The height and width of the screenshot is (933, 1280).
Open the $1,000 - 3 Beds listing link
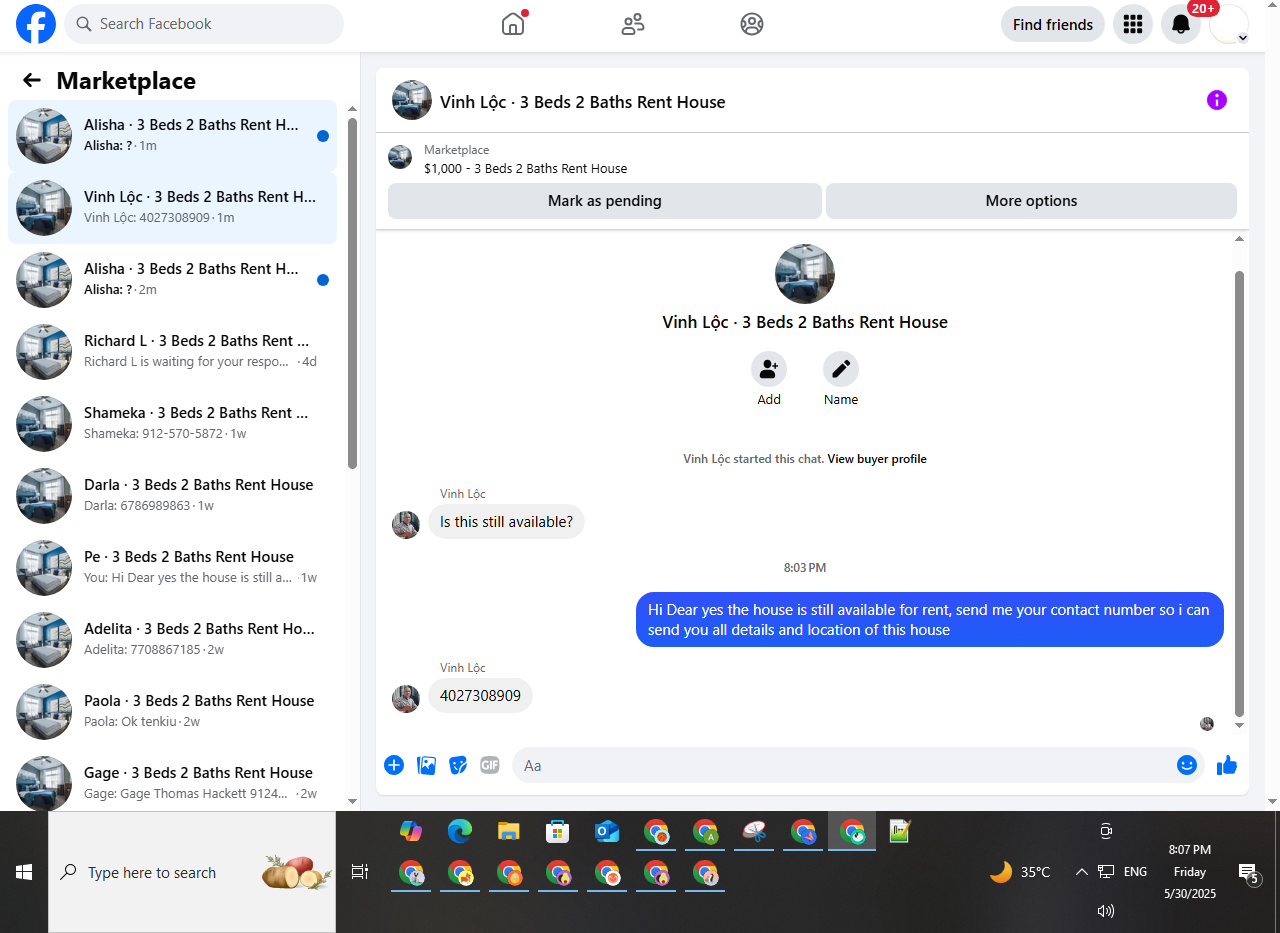(526, 168)
